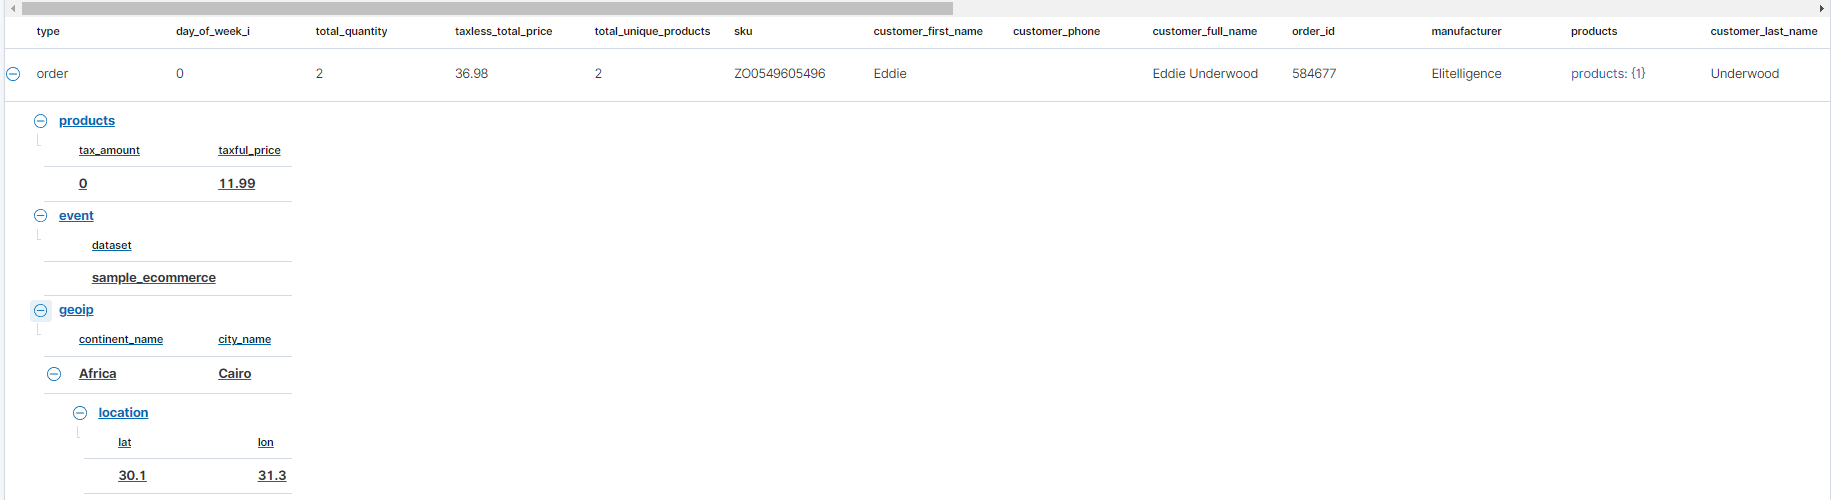
Task: Collapse the order row minus icon
Action: click(x=13, y=74)
